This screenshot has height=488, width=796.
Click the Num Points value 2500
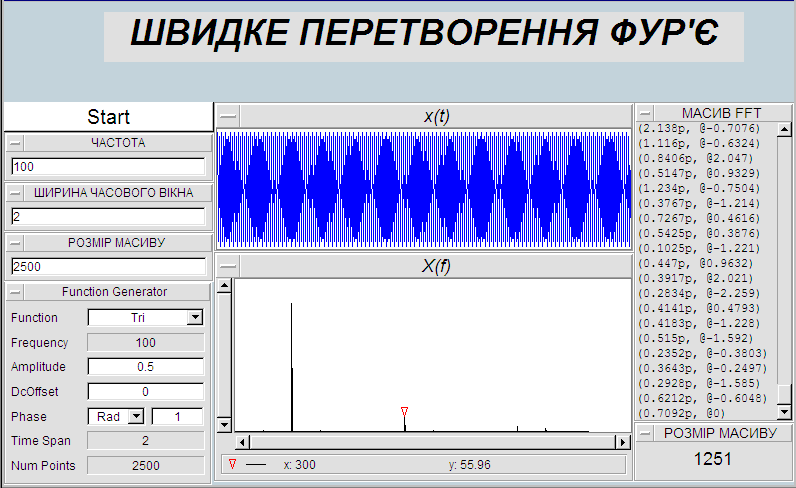click(x=146, y=466)
